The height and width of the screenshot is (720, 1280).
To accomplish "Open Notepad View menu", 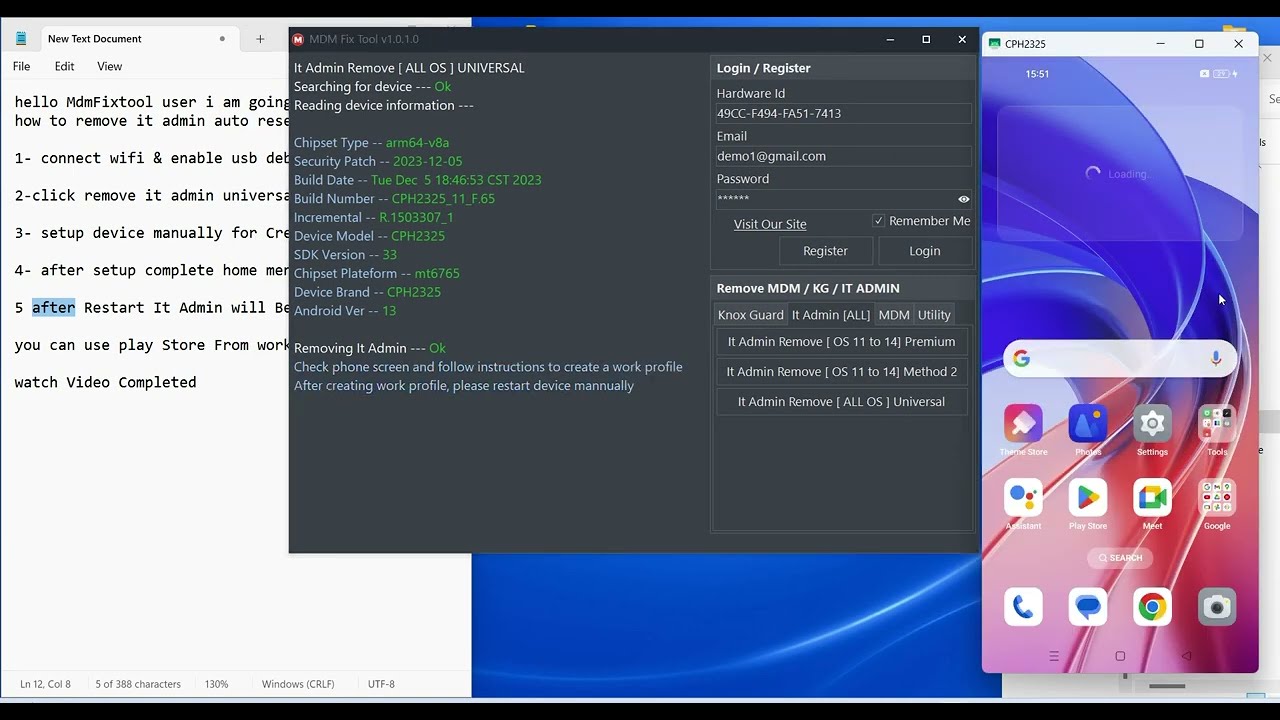I will pyautogui.click(x=109, y=66).
